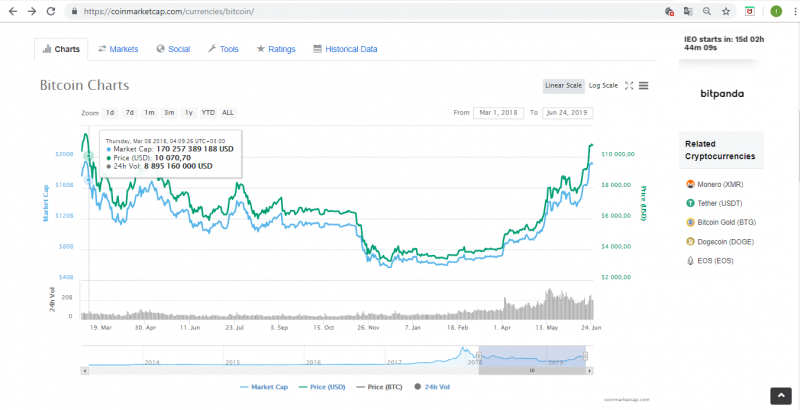Open the Monero (XMR) link
Viewport: 800px width, 410px height.
click(x=720, y=184)
